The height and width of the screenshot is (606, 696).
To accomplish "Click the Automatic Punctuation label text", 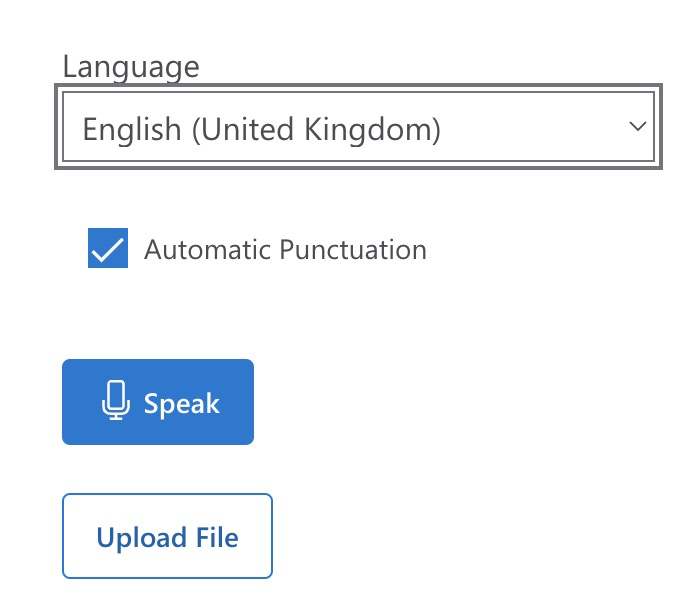I will pos(285,249).
